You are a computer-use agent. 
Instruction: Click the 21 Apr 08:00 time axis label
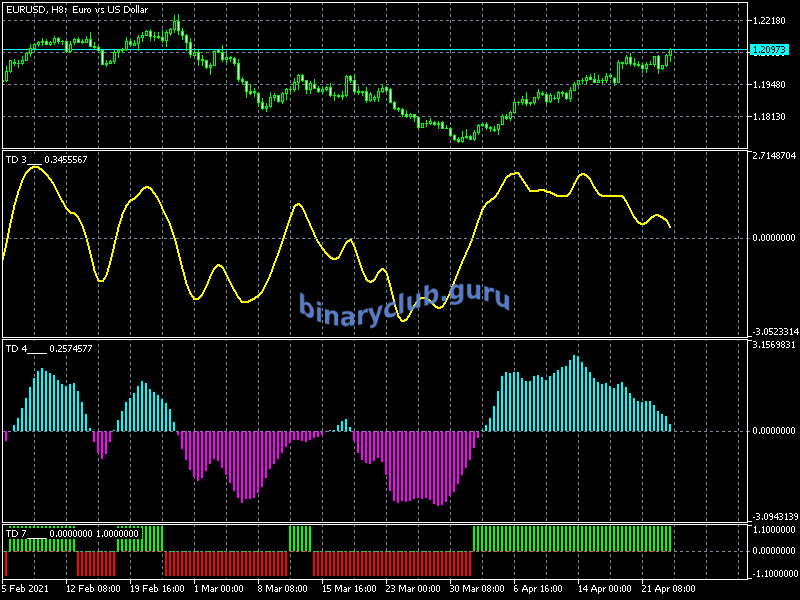point(667,588)
